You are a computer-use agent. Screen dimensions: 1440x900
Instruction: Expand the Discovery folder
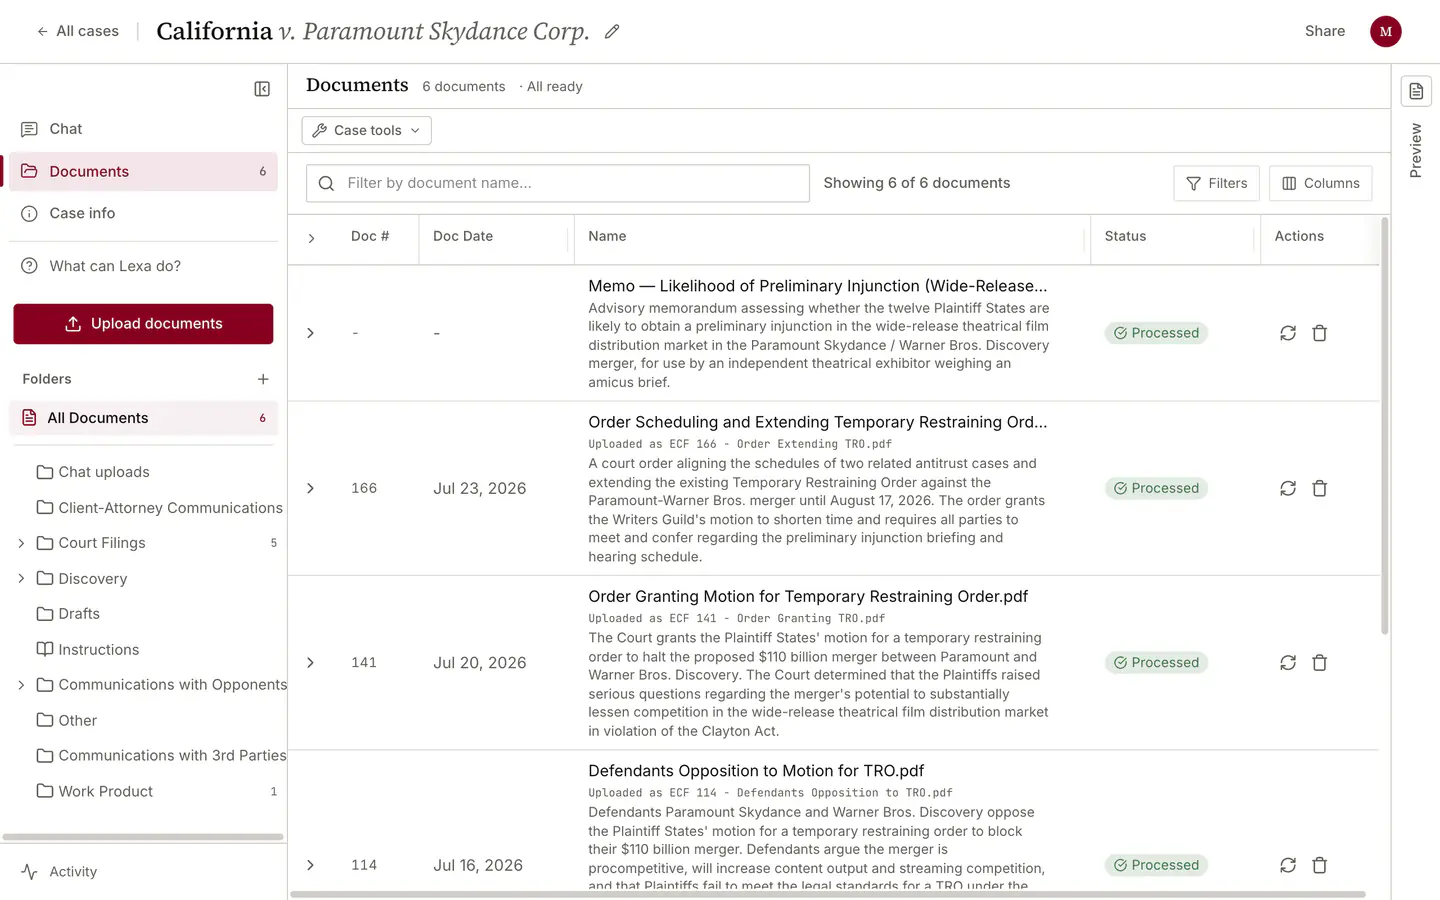pyautogui.click(x=21, y=579)
